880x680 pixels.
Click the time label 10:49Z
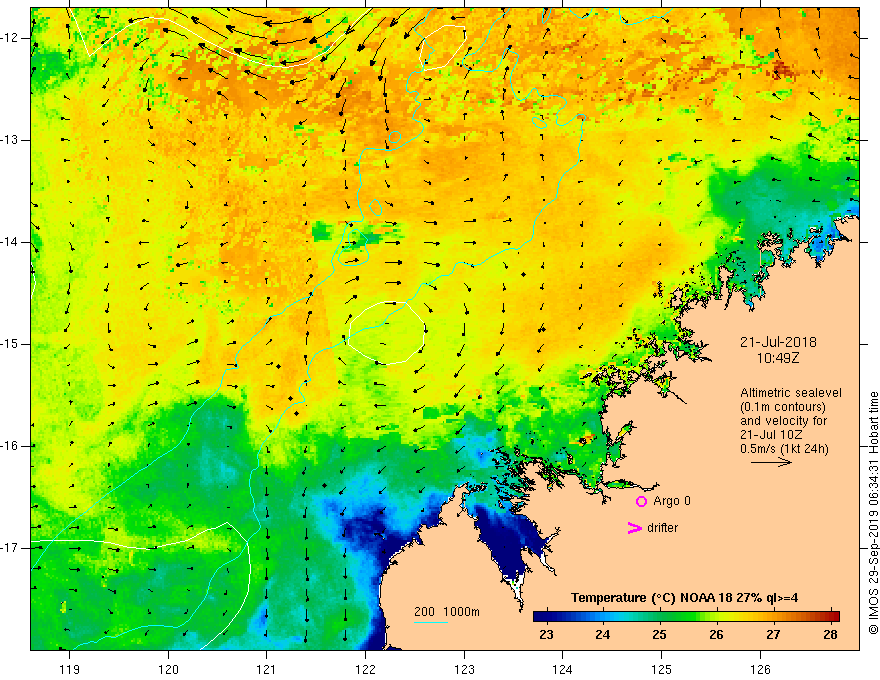pyautogui.click(x=778, y=358)
